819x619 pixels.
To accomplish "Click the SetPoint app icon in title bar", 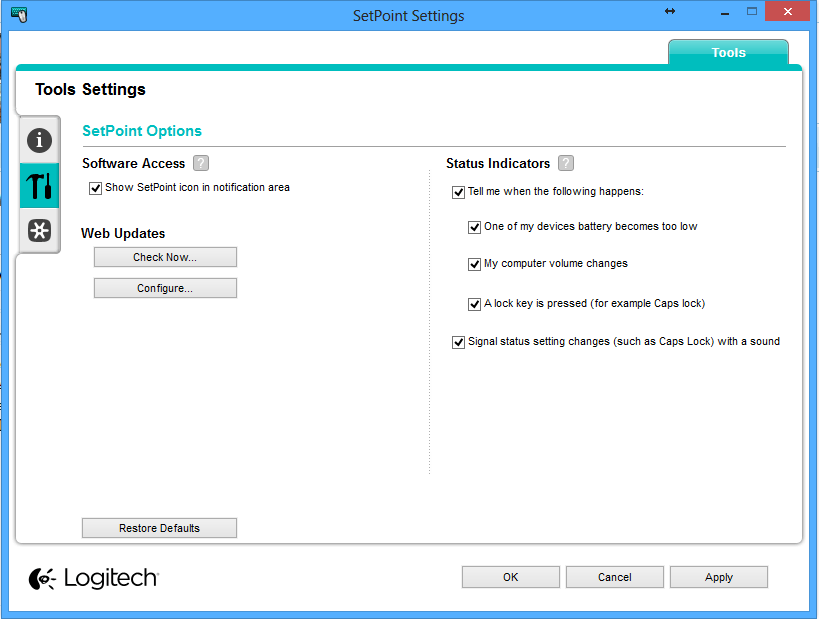I will pos(19,14).
